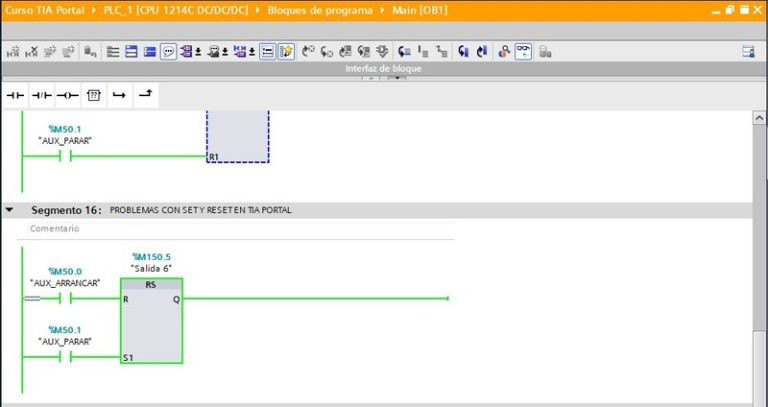The image size is (768, 407).
Task: Open absolute/symbolic operands dropdown arrow
Action: [x=198, y=52]
